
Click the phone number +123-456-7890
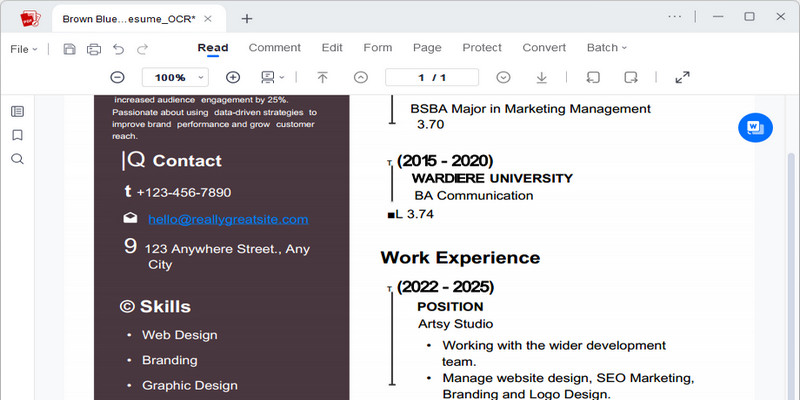pyautogui.click(x=184, y=193)
